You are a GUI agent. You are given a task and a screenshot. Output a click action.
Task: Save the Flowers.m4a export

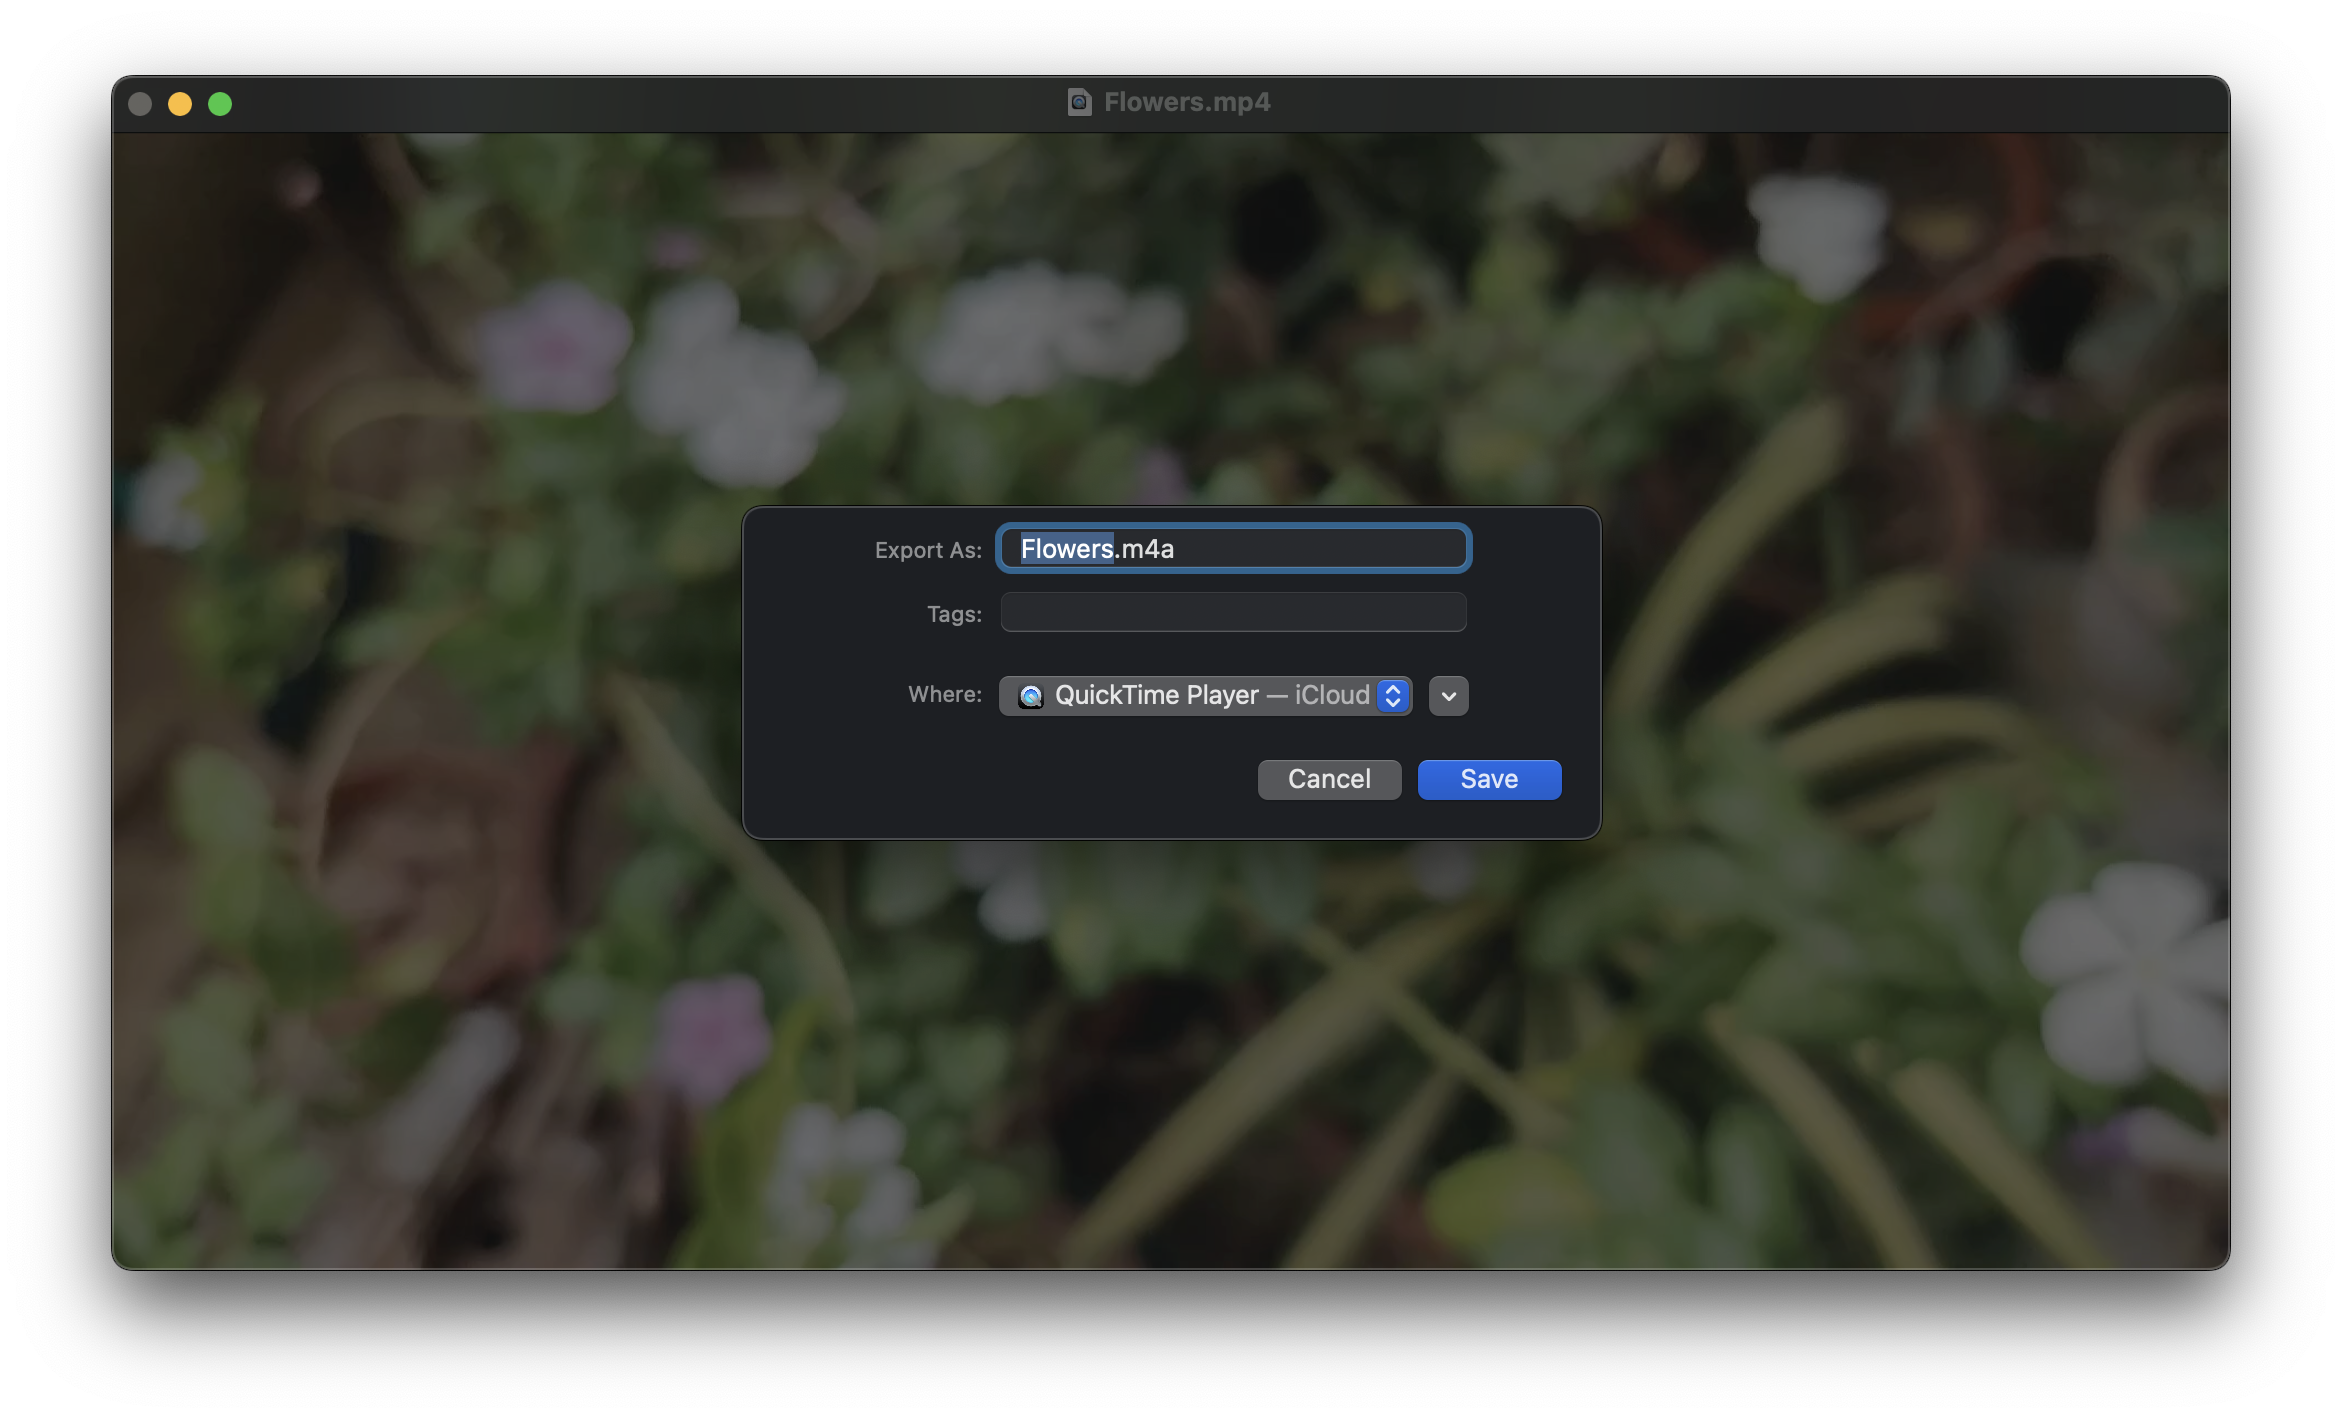(x=1489, y=779)
